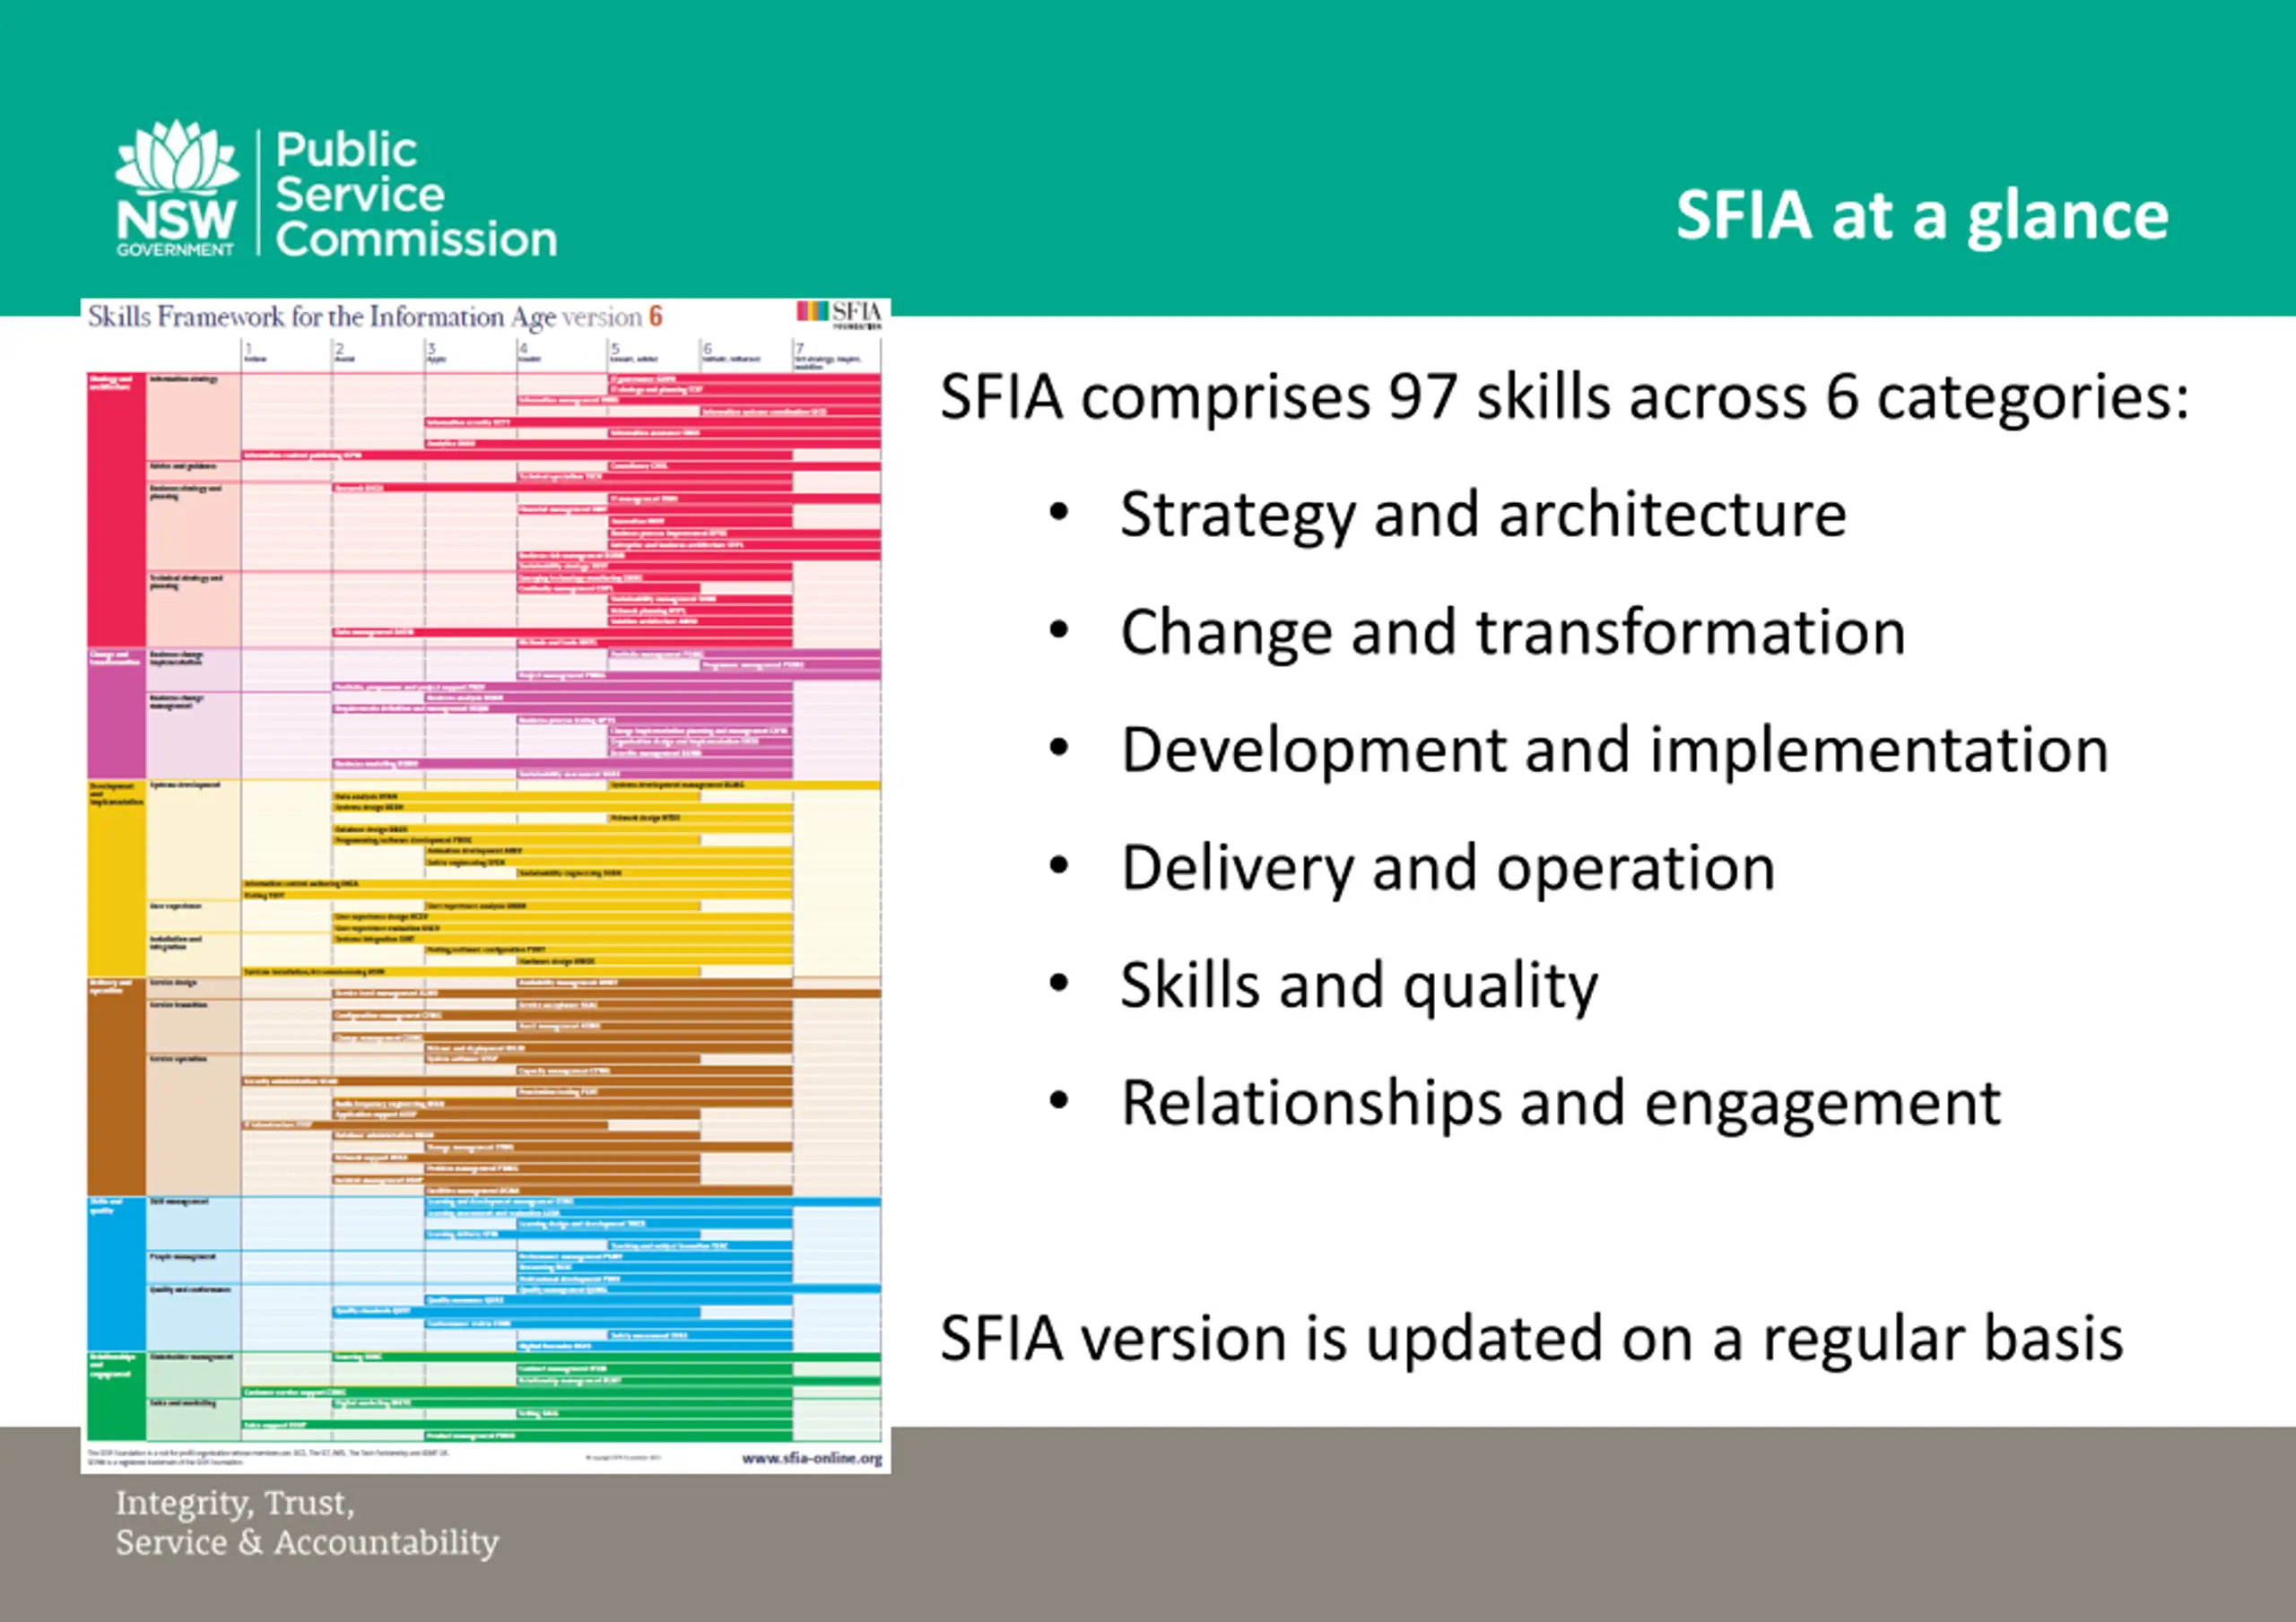2296x1622 pixels.
Task: Click the 'Delivery and operation' bullet
Action: (1448, 868)
